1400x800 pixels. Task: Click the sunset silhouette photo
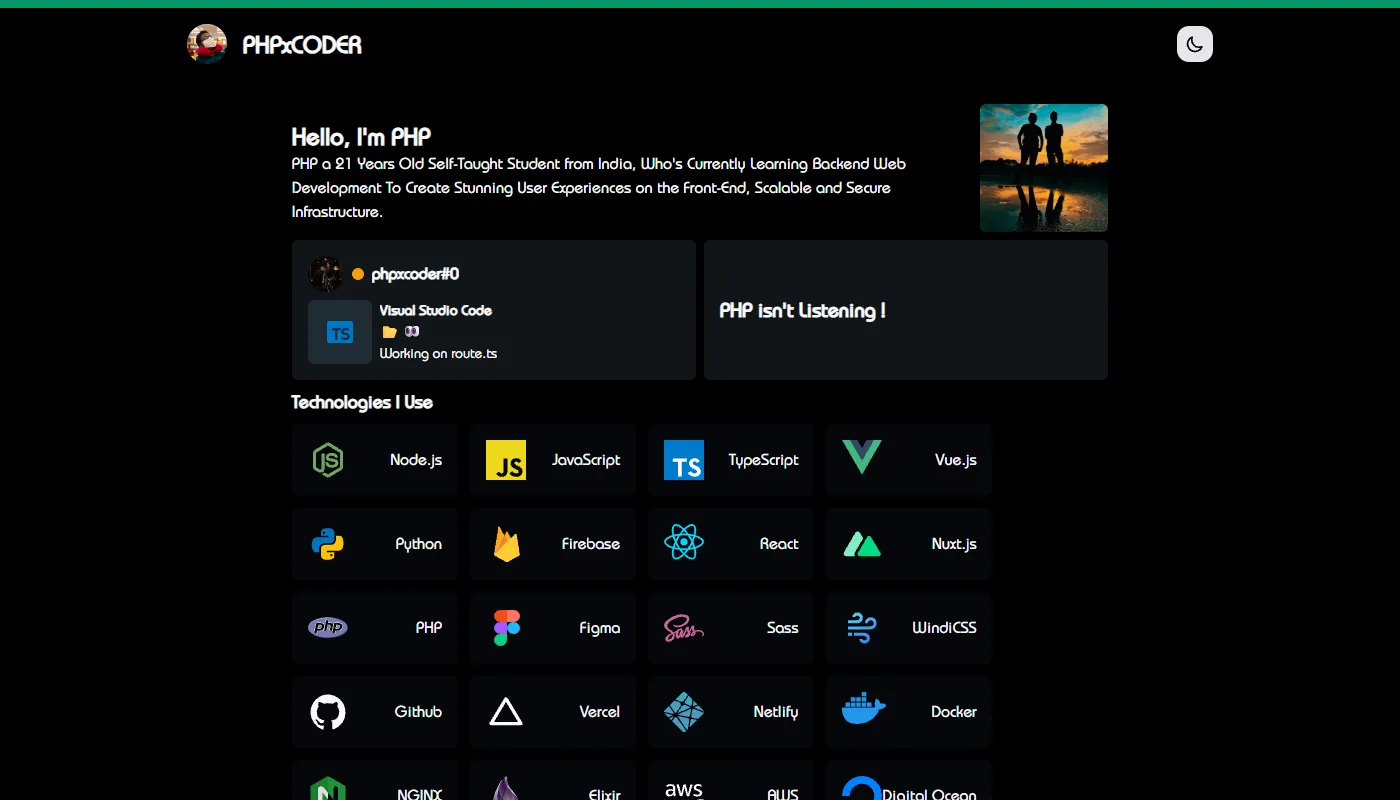tap(1044, 168)
